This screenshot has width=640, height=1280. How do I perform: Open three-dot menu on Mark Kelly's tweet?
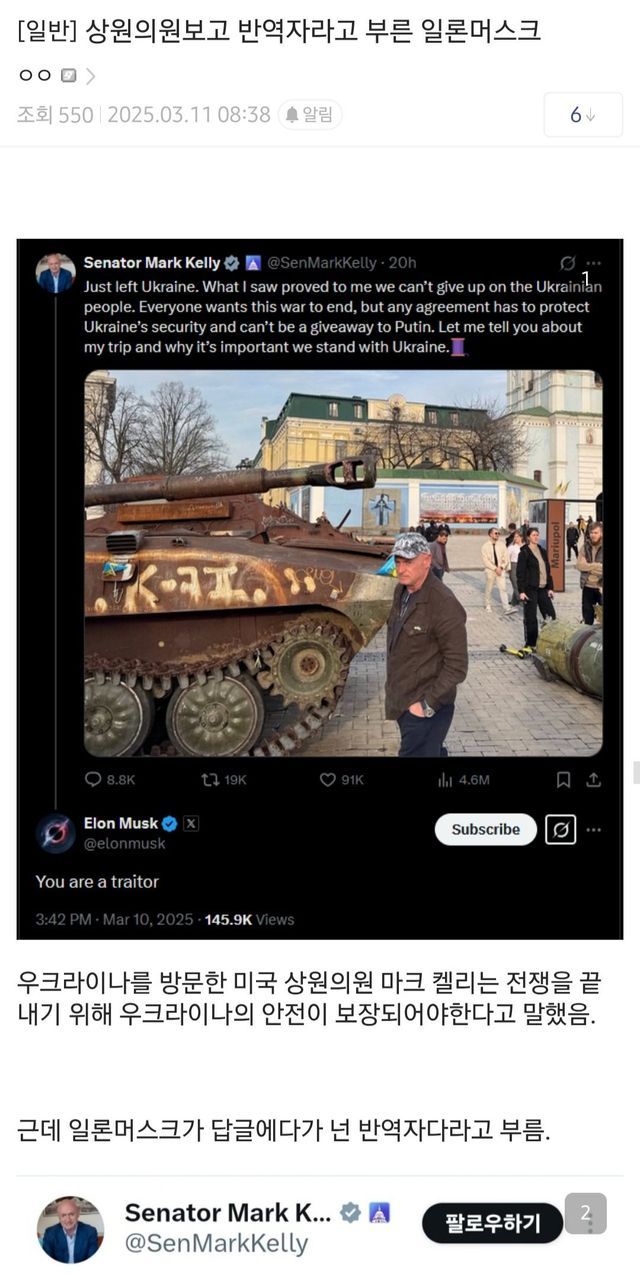tap(595, 263)
